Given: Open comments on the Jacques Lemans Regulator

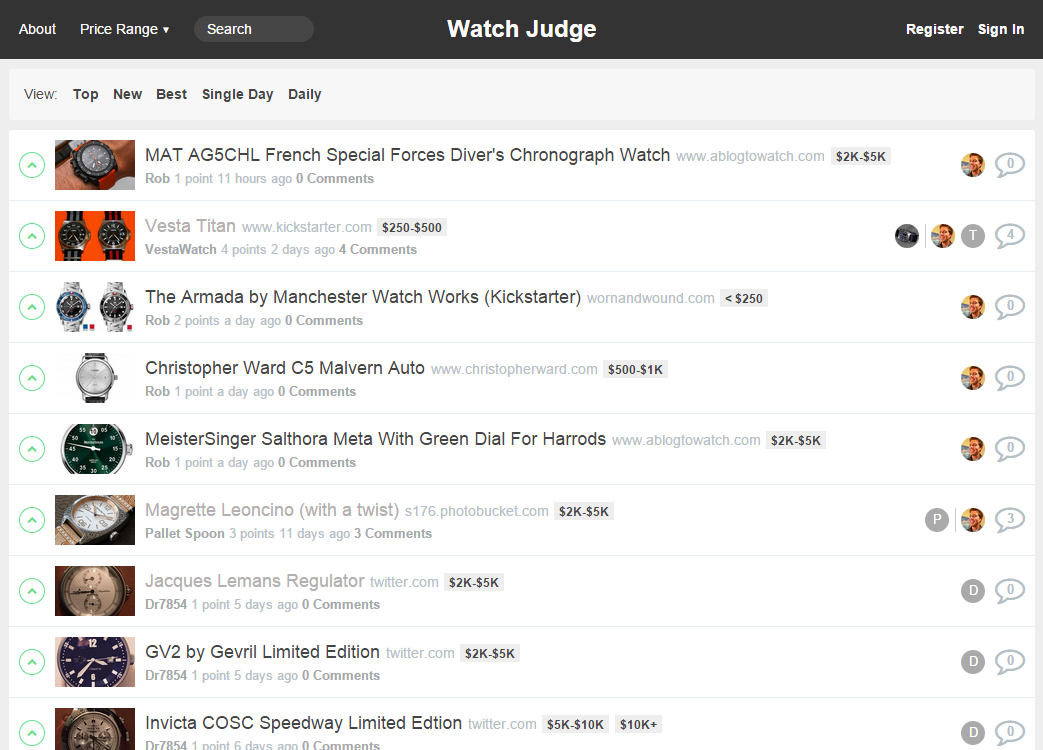Looking at the screenshot, I should pyautogui.click(x=1010, y=590).
